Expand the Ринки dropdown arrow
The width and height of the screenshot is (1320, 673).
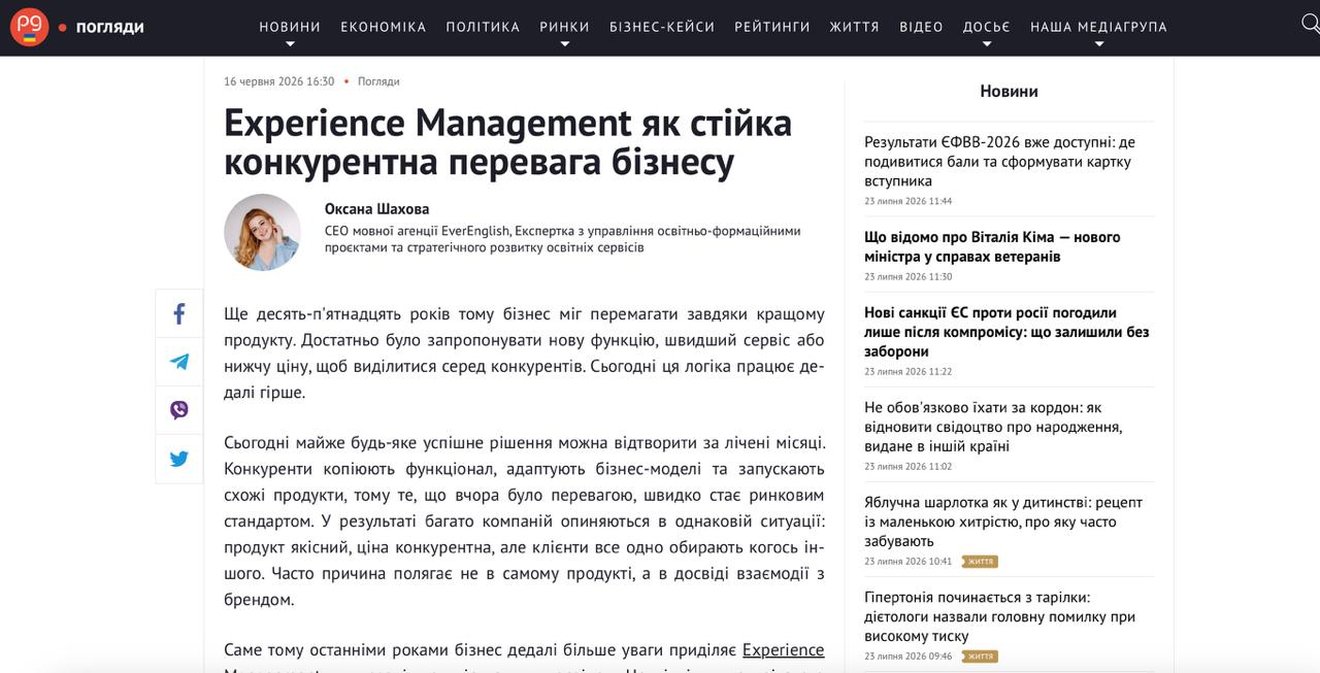click(x=564, y=44)
